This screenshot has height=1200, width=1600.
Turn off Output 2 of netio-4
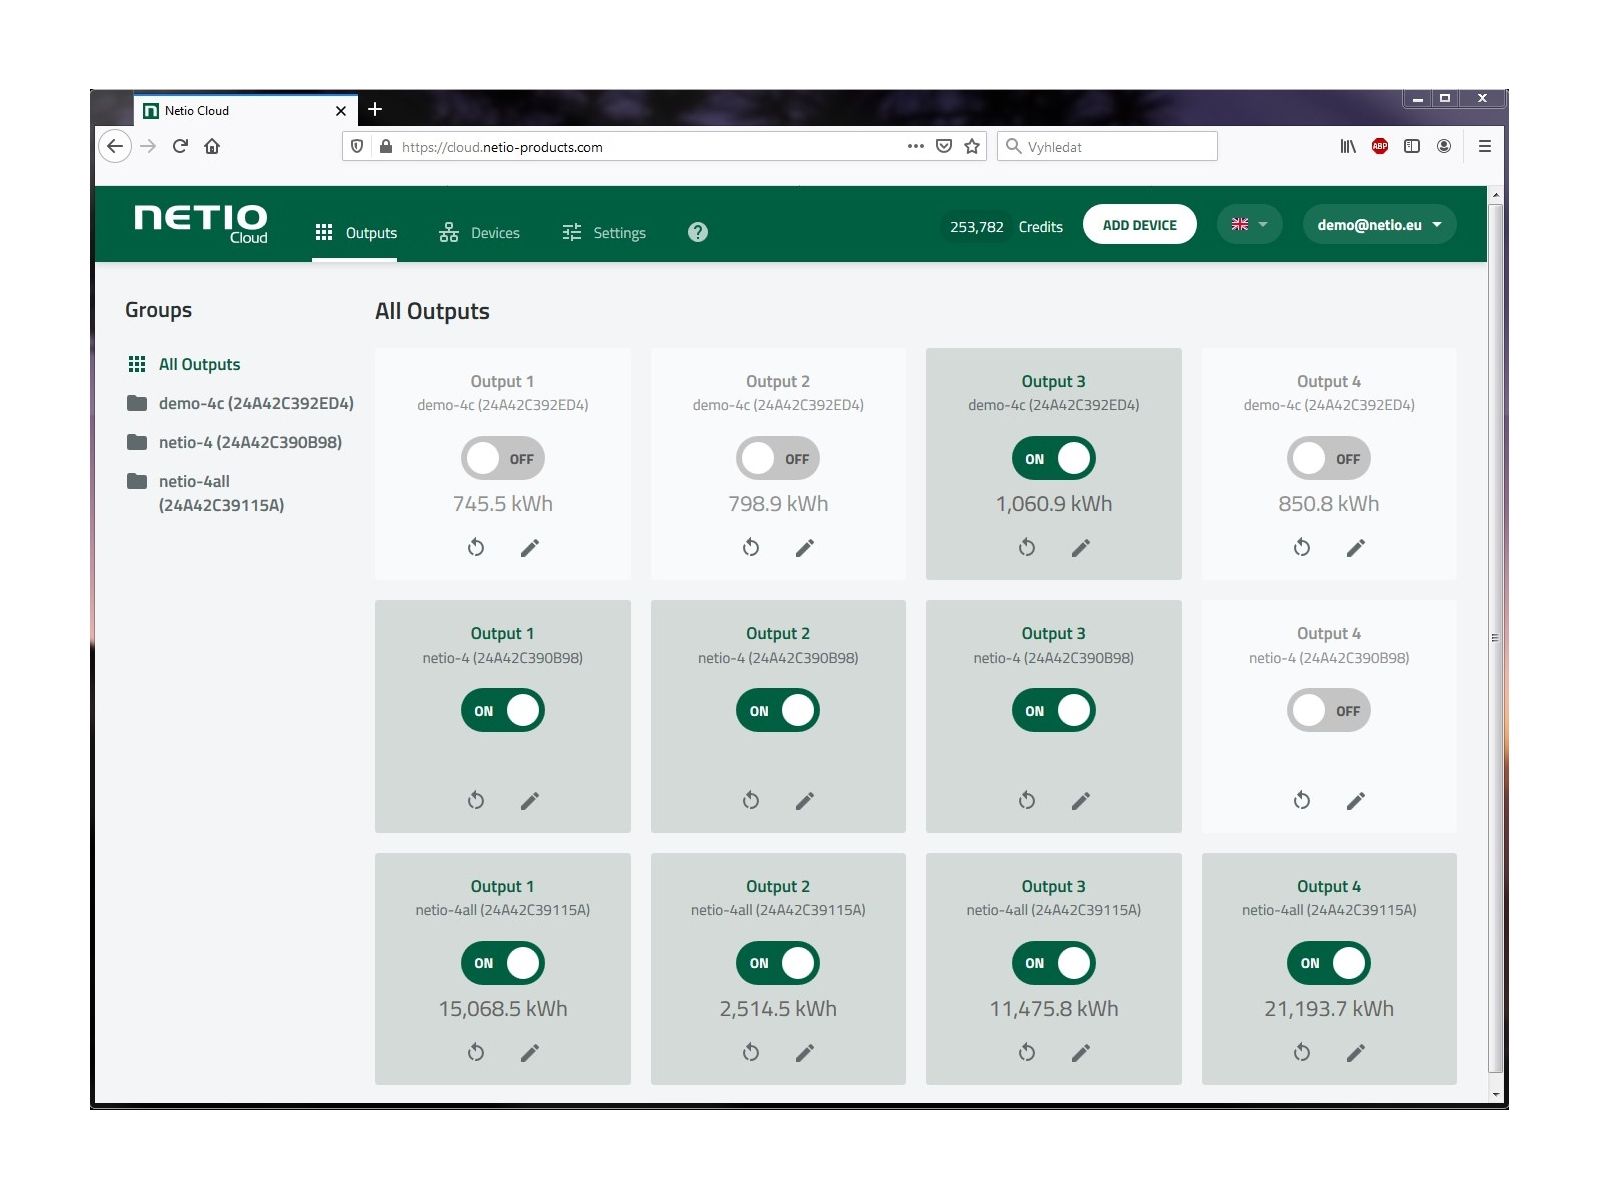[x=778, y=711]
